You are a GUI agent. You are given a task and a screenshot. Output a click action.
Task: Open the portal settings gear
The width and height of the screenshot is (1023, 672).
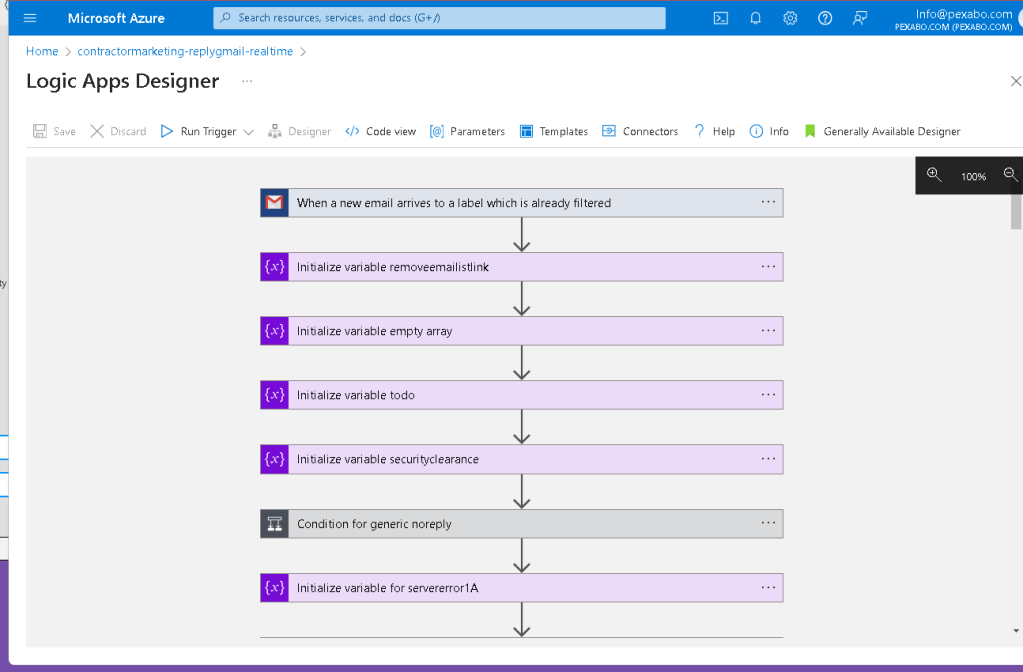[x=790, y=18]
